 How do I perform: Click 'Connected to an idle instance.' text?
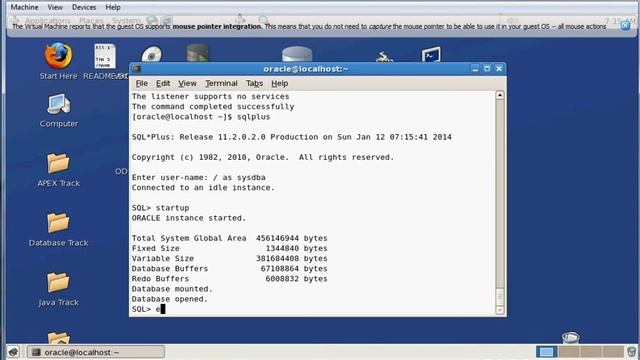click(203, 188)
